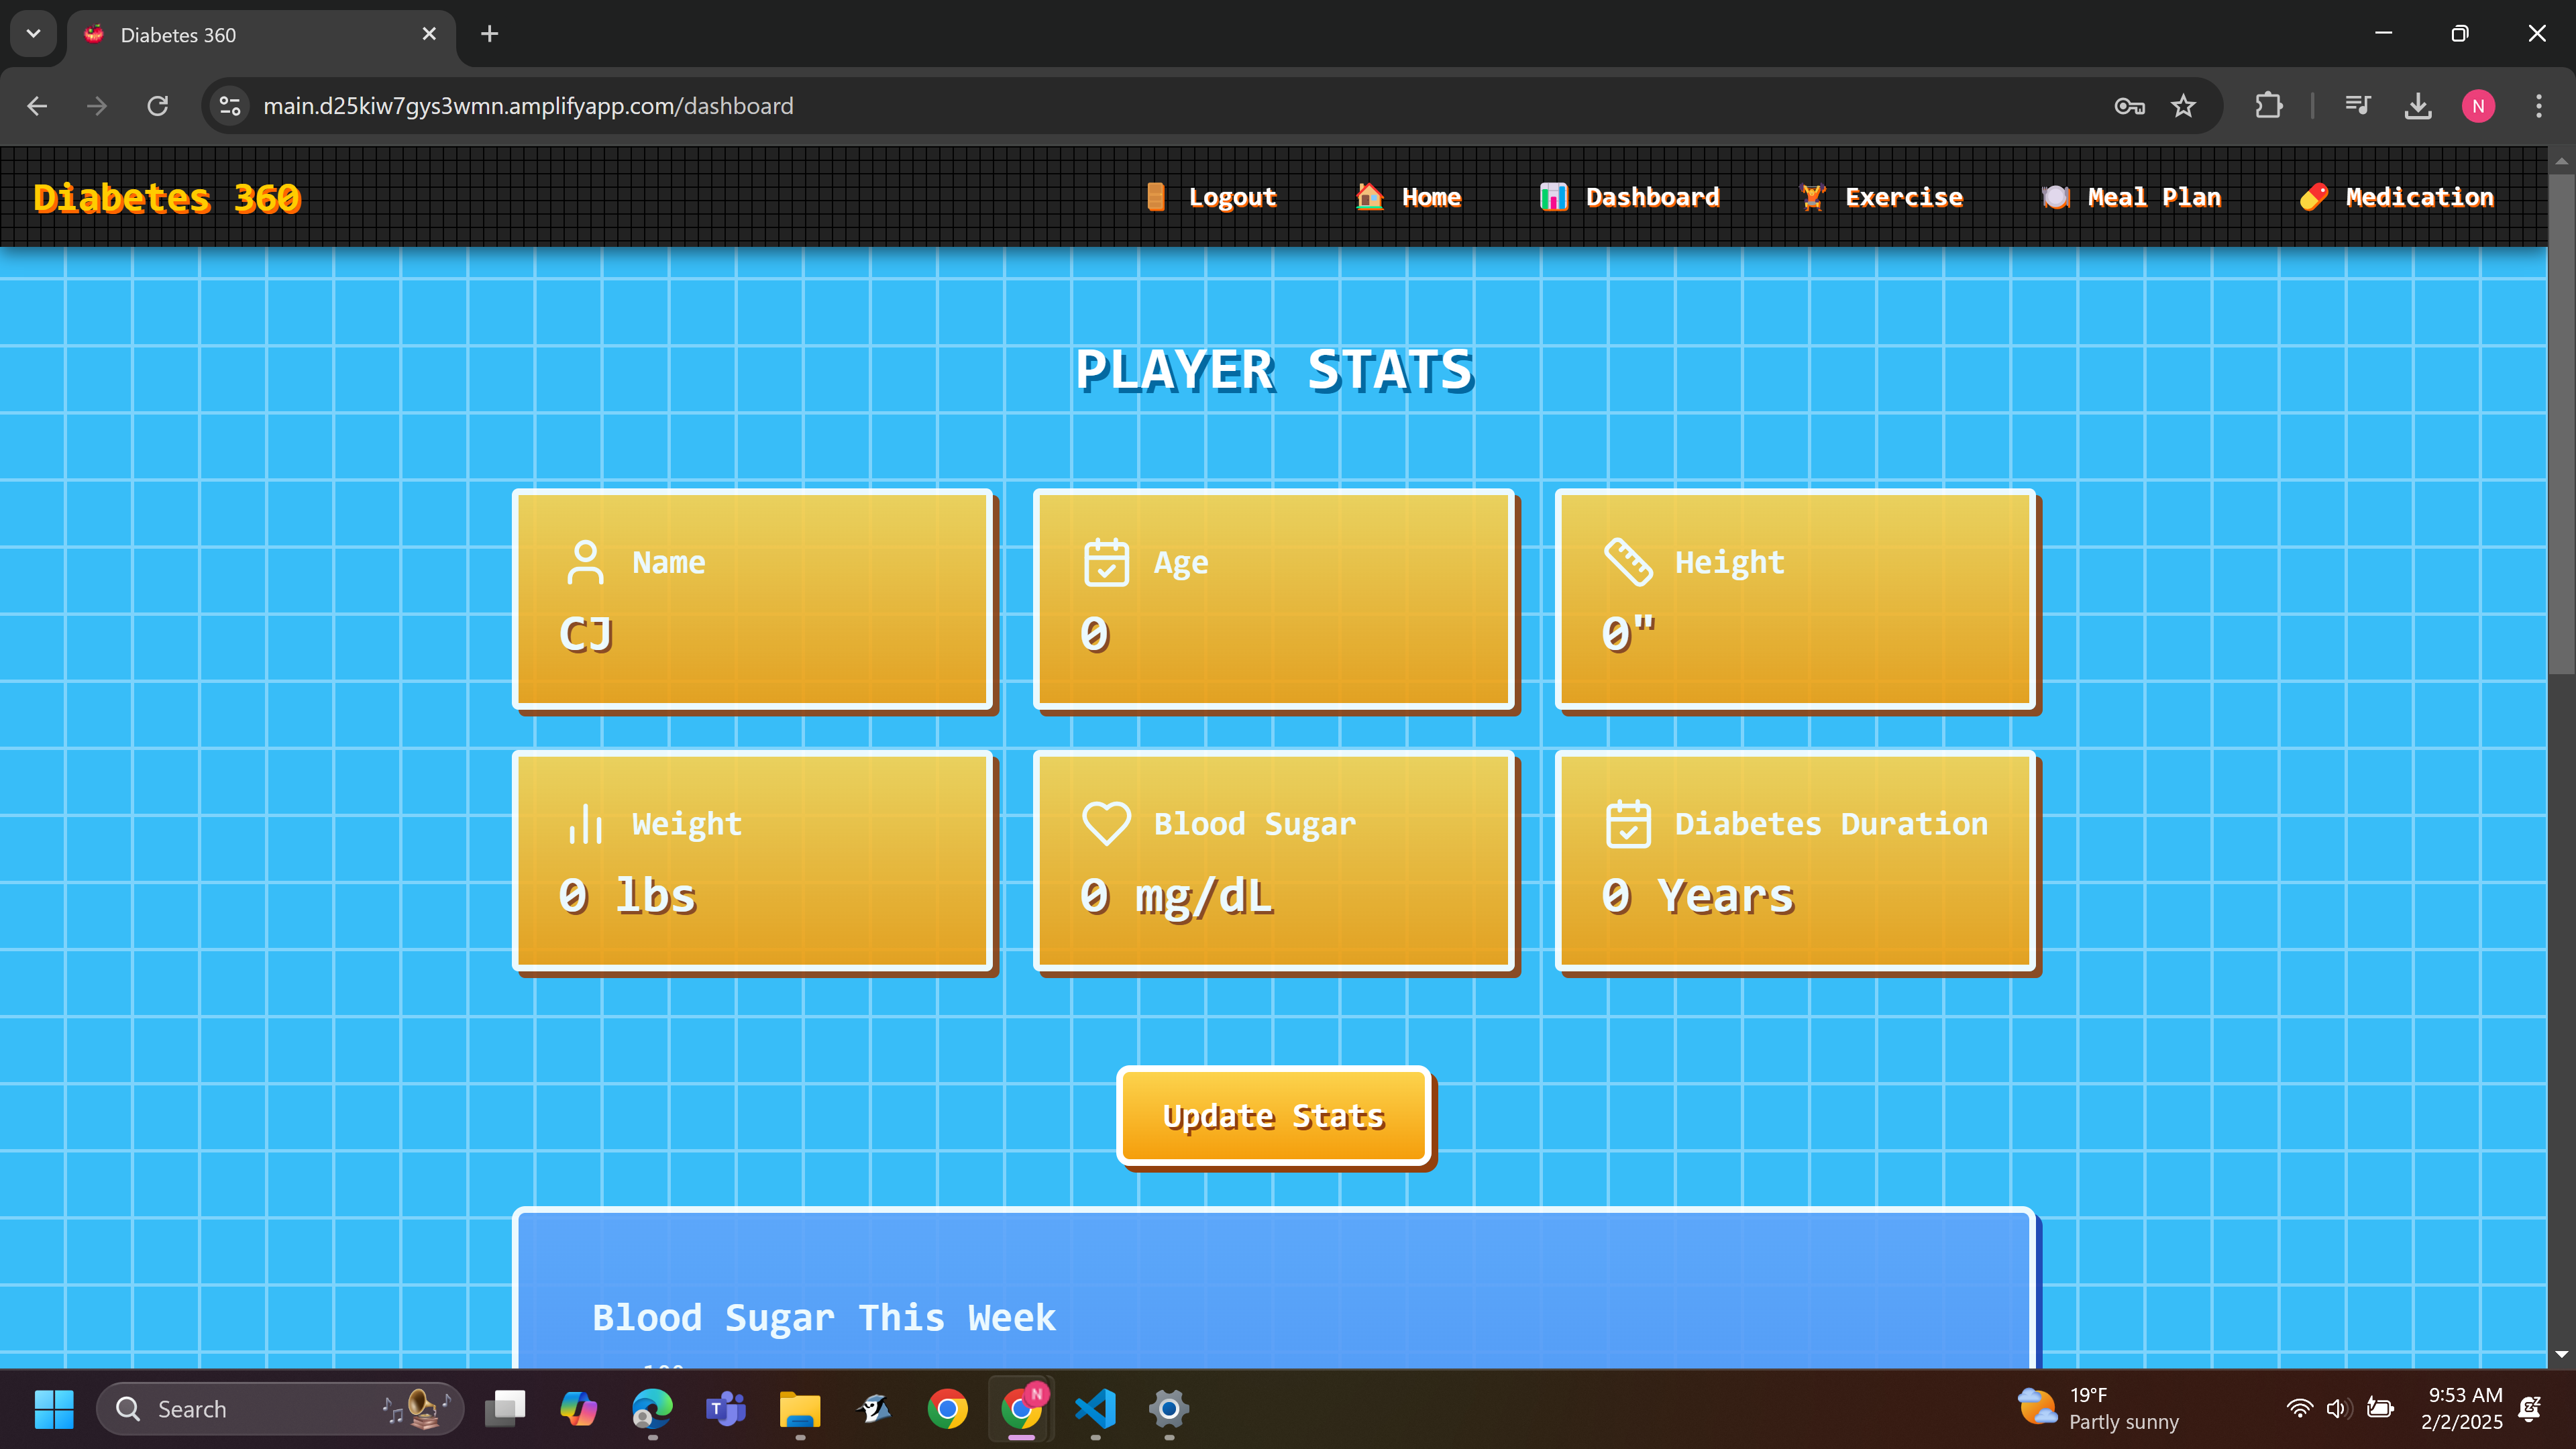Click the Meal Plan plate icon
The image size is (2576, 1449).
2055,197
